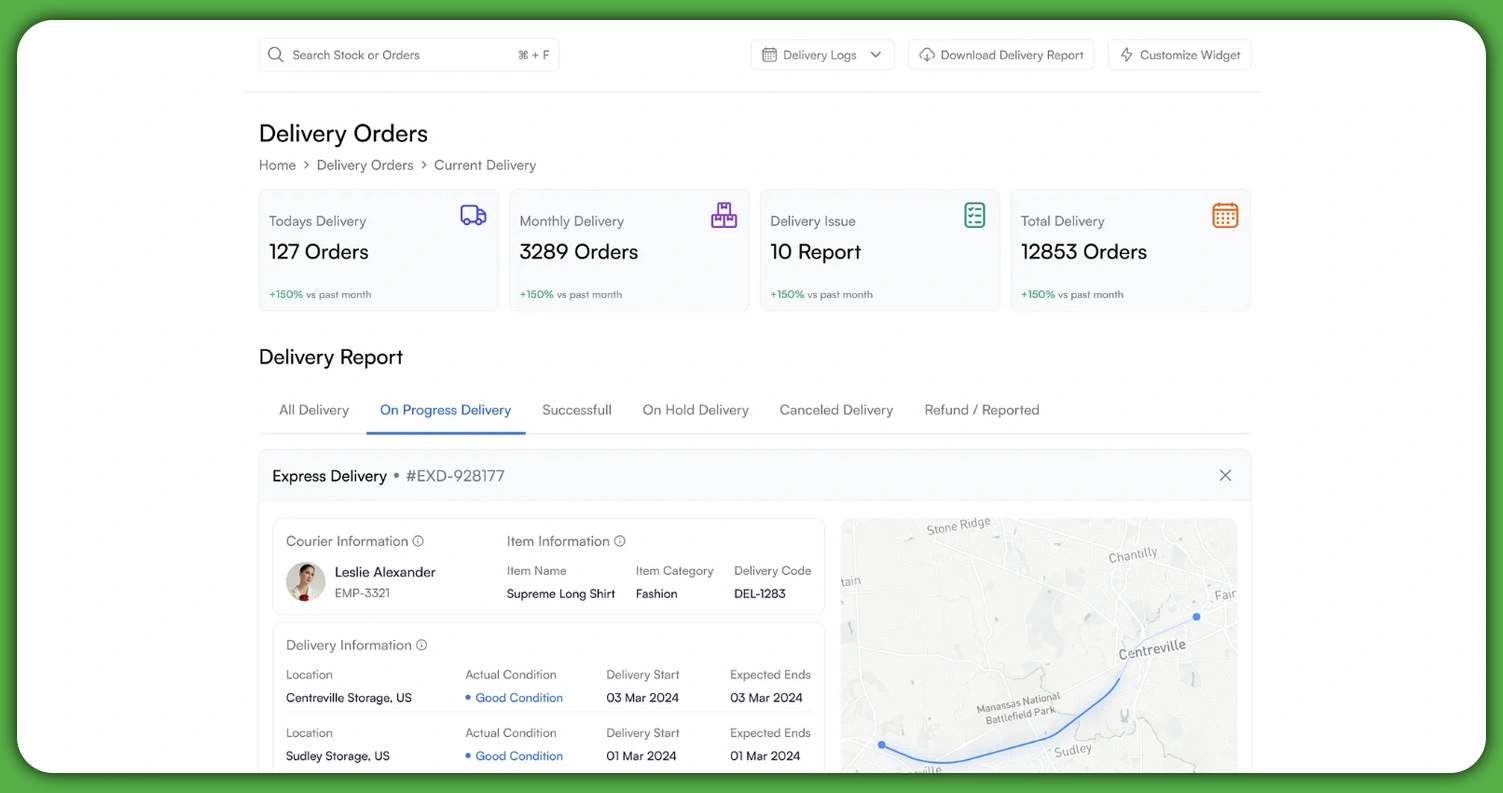Click the info icon beside Item Information

(x=618, y=540)
